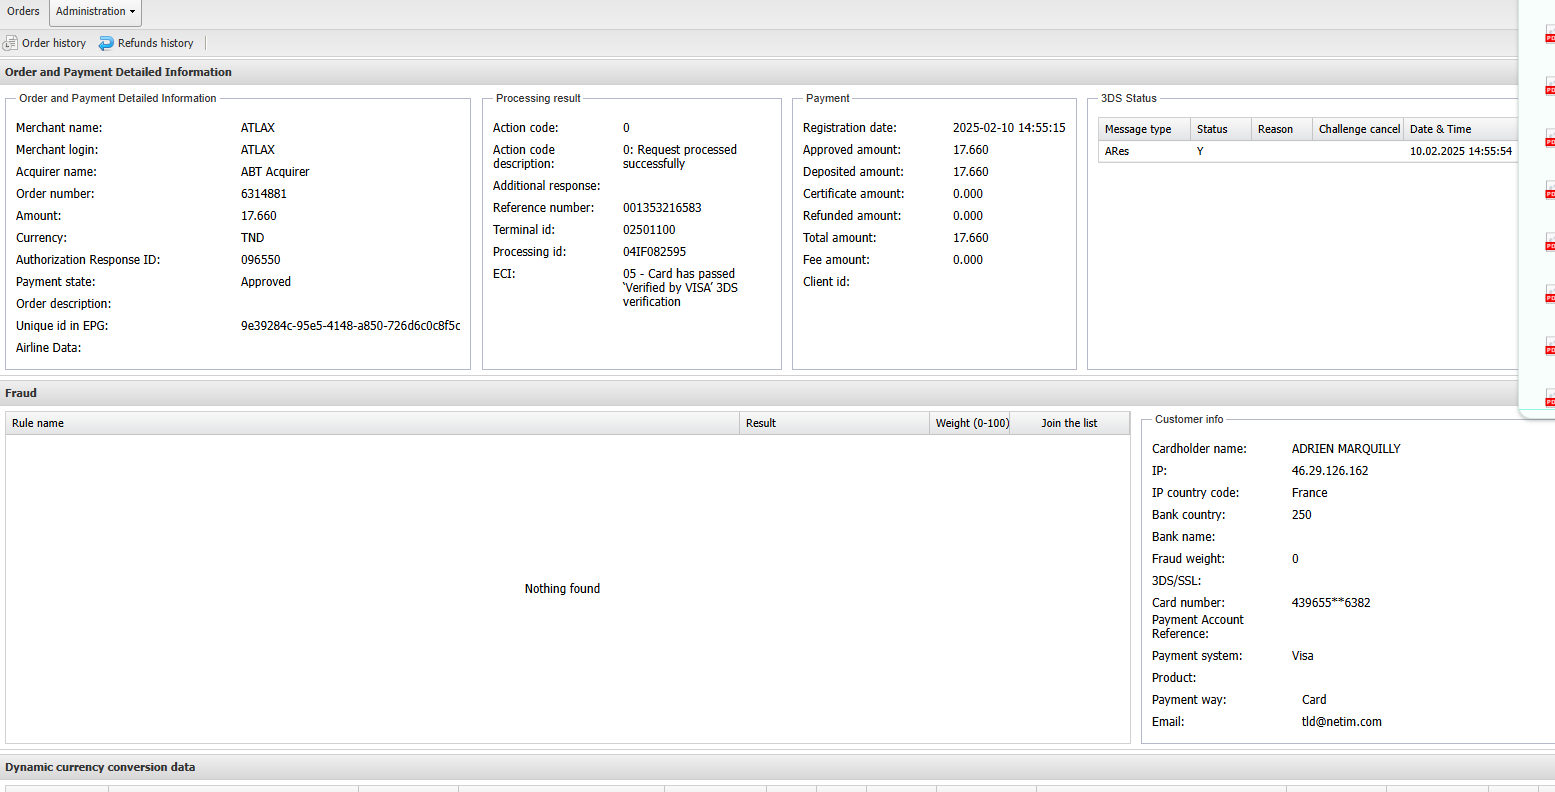Click the Join the list column header

click(x=1069, y=423)
